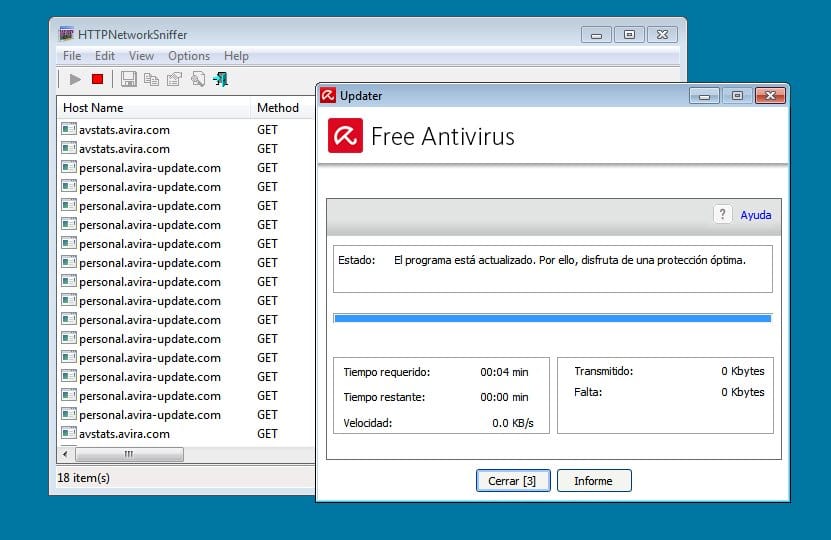Close the HTTPNetworkSniffer window
Image resolution: width=831 pixels, height=540 pixels.
point(662,35)
